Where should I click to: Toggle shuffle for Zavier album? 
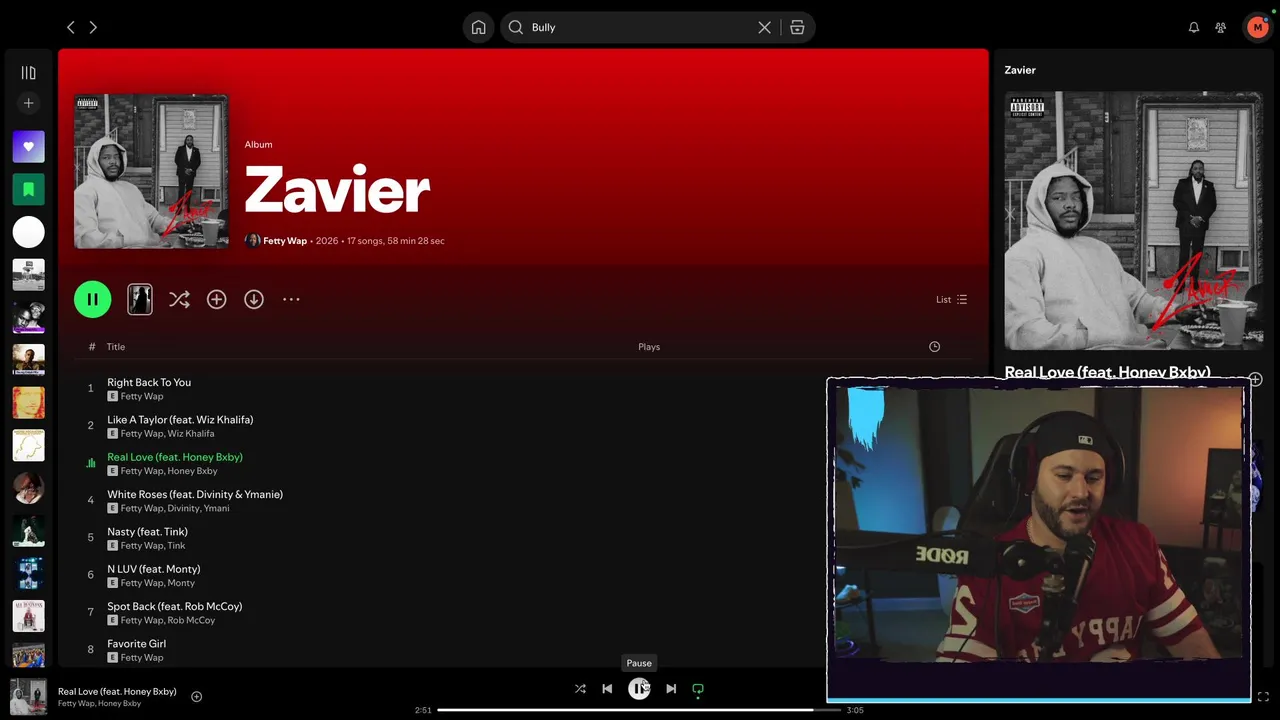(179, 299)
